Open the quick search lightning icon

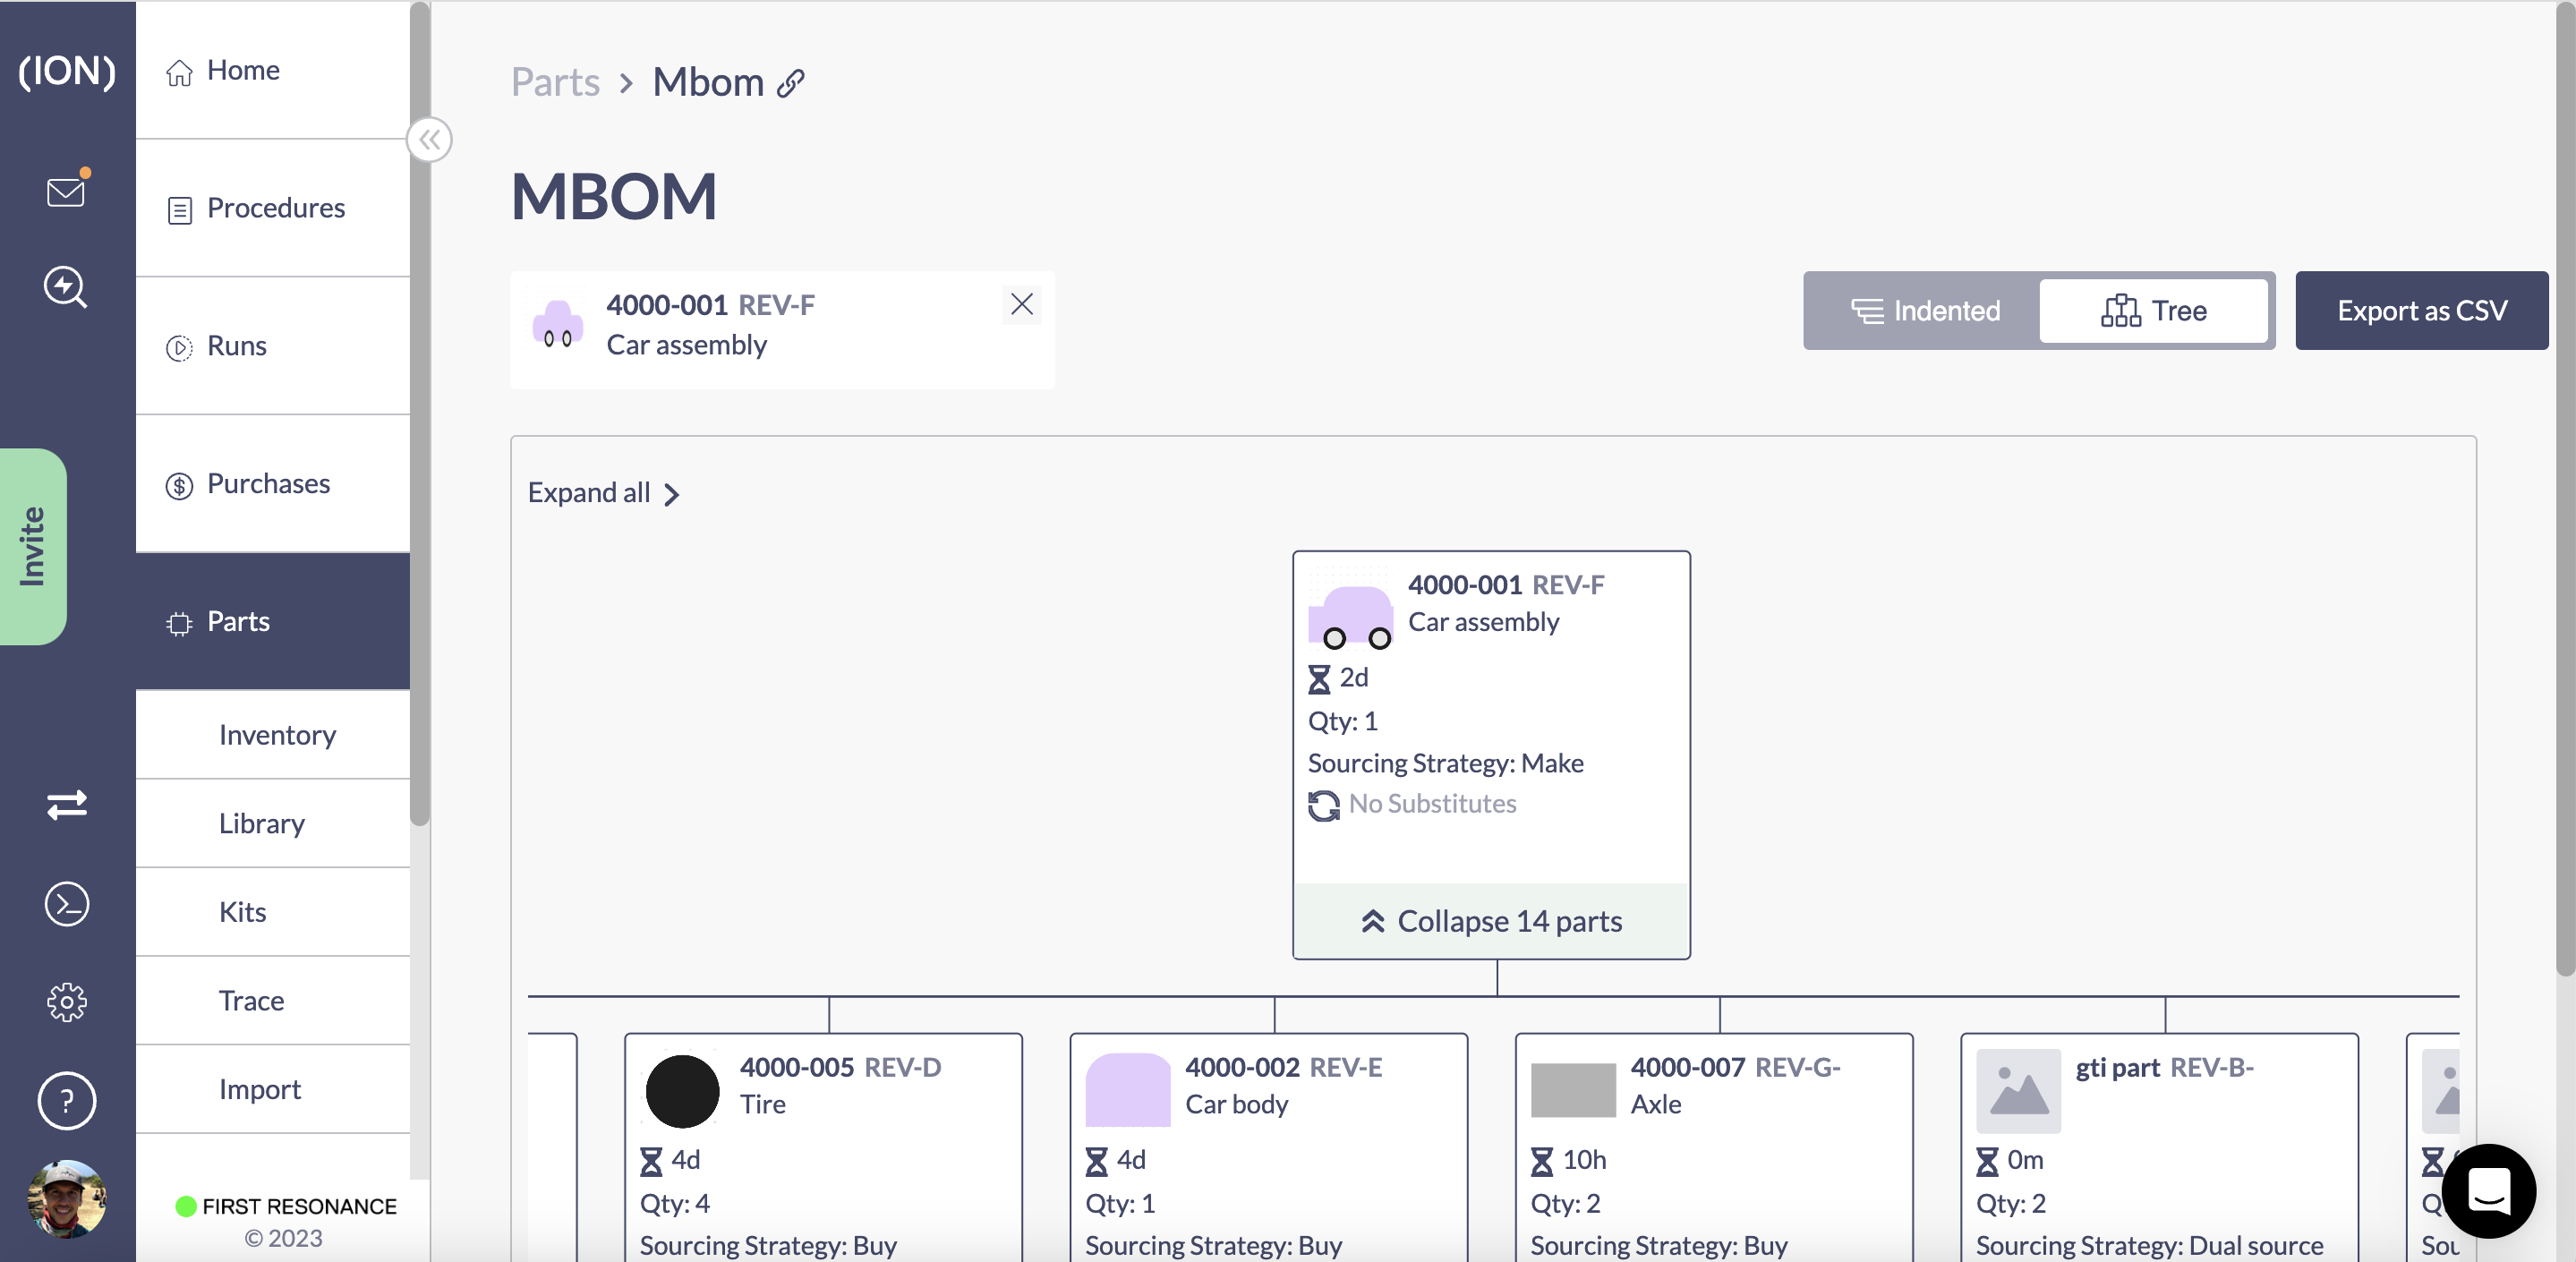point(66,287)
